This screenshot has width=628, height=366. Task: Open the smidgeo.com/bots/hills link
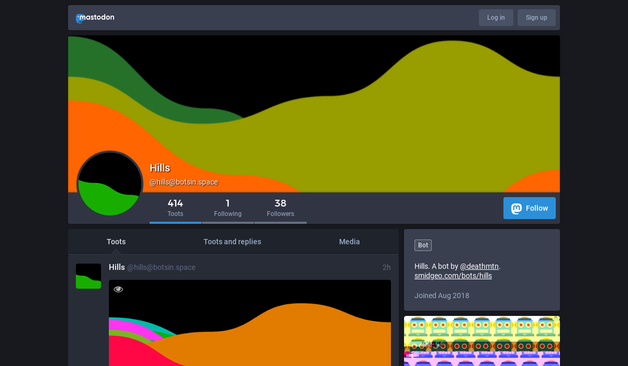coord(453,276)
